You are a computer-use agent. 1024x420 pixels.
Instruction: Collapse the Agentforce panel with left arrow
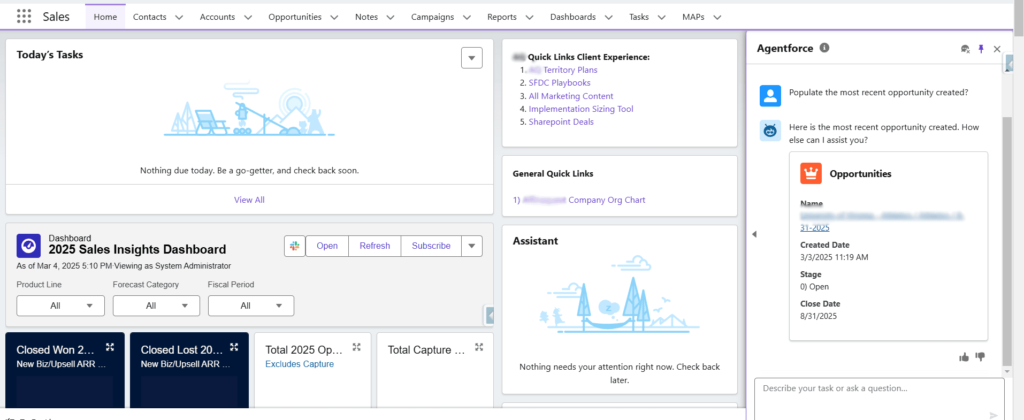754,234
